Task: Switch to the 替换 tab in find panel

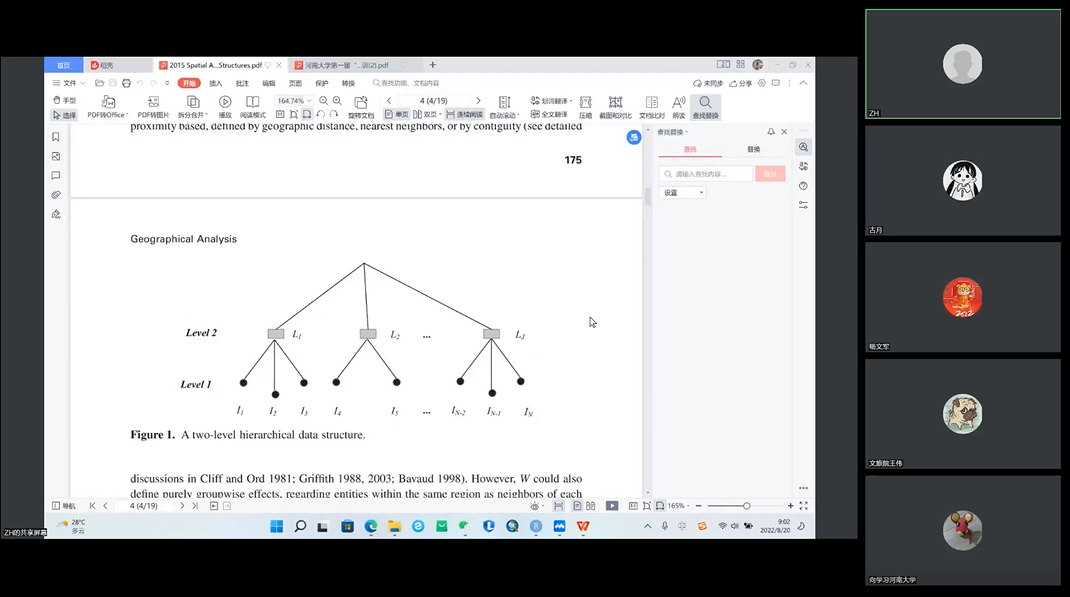Action: [x=753, y=149]
